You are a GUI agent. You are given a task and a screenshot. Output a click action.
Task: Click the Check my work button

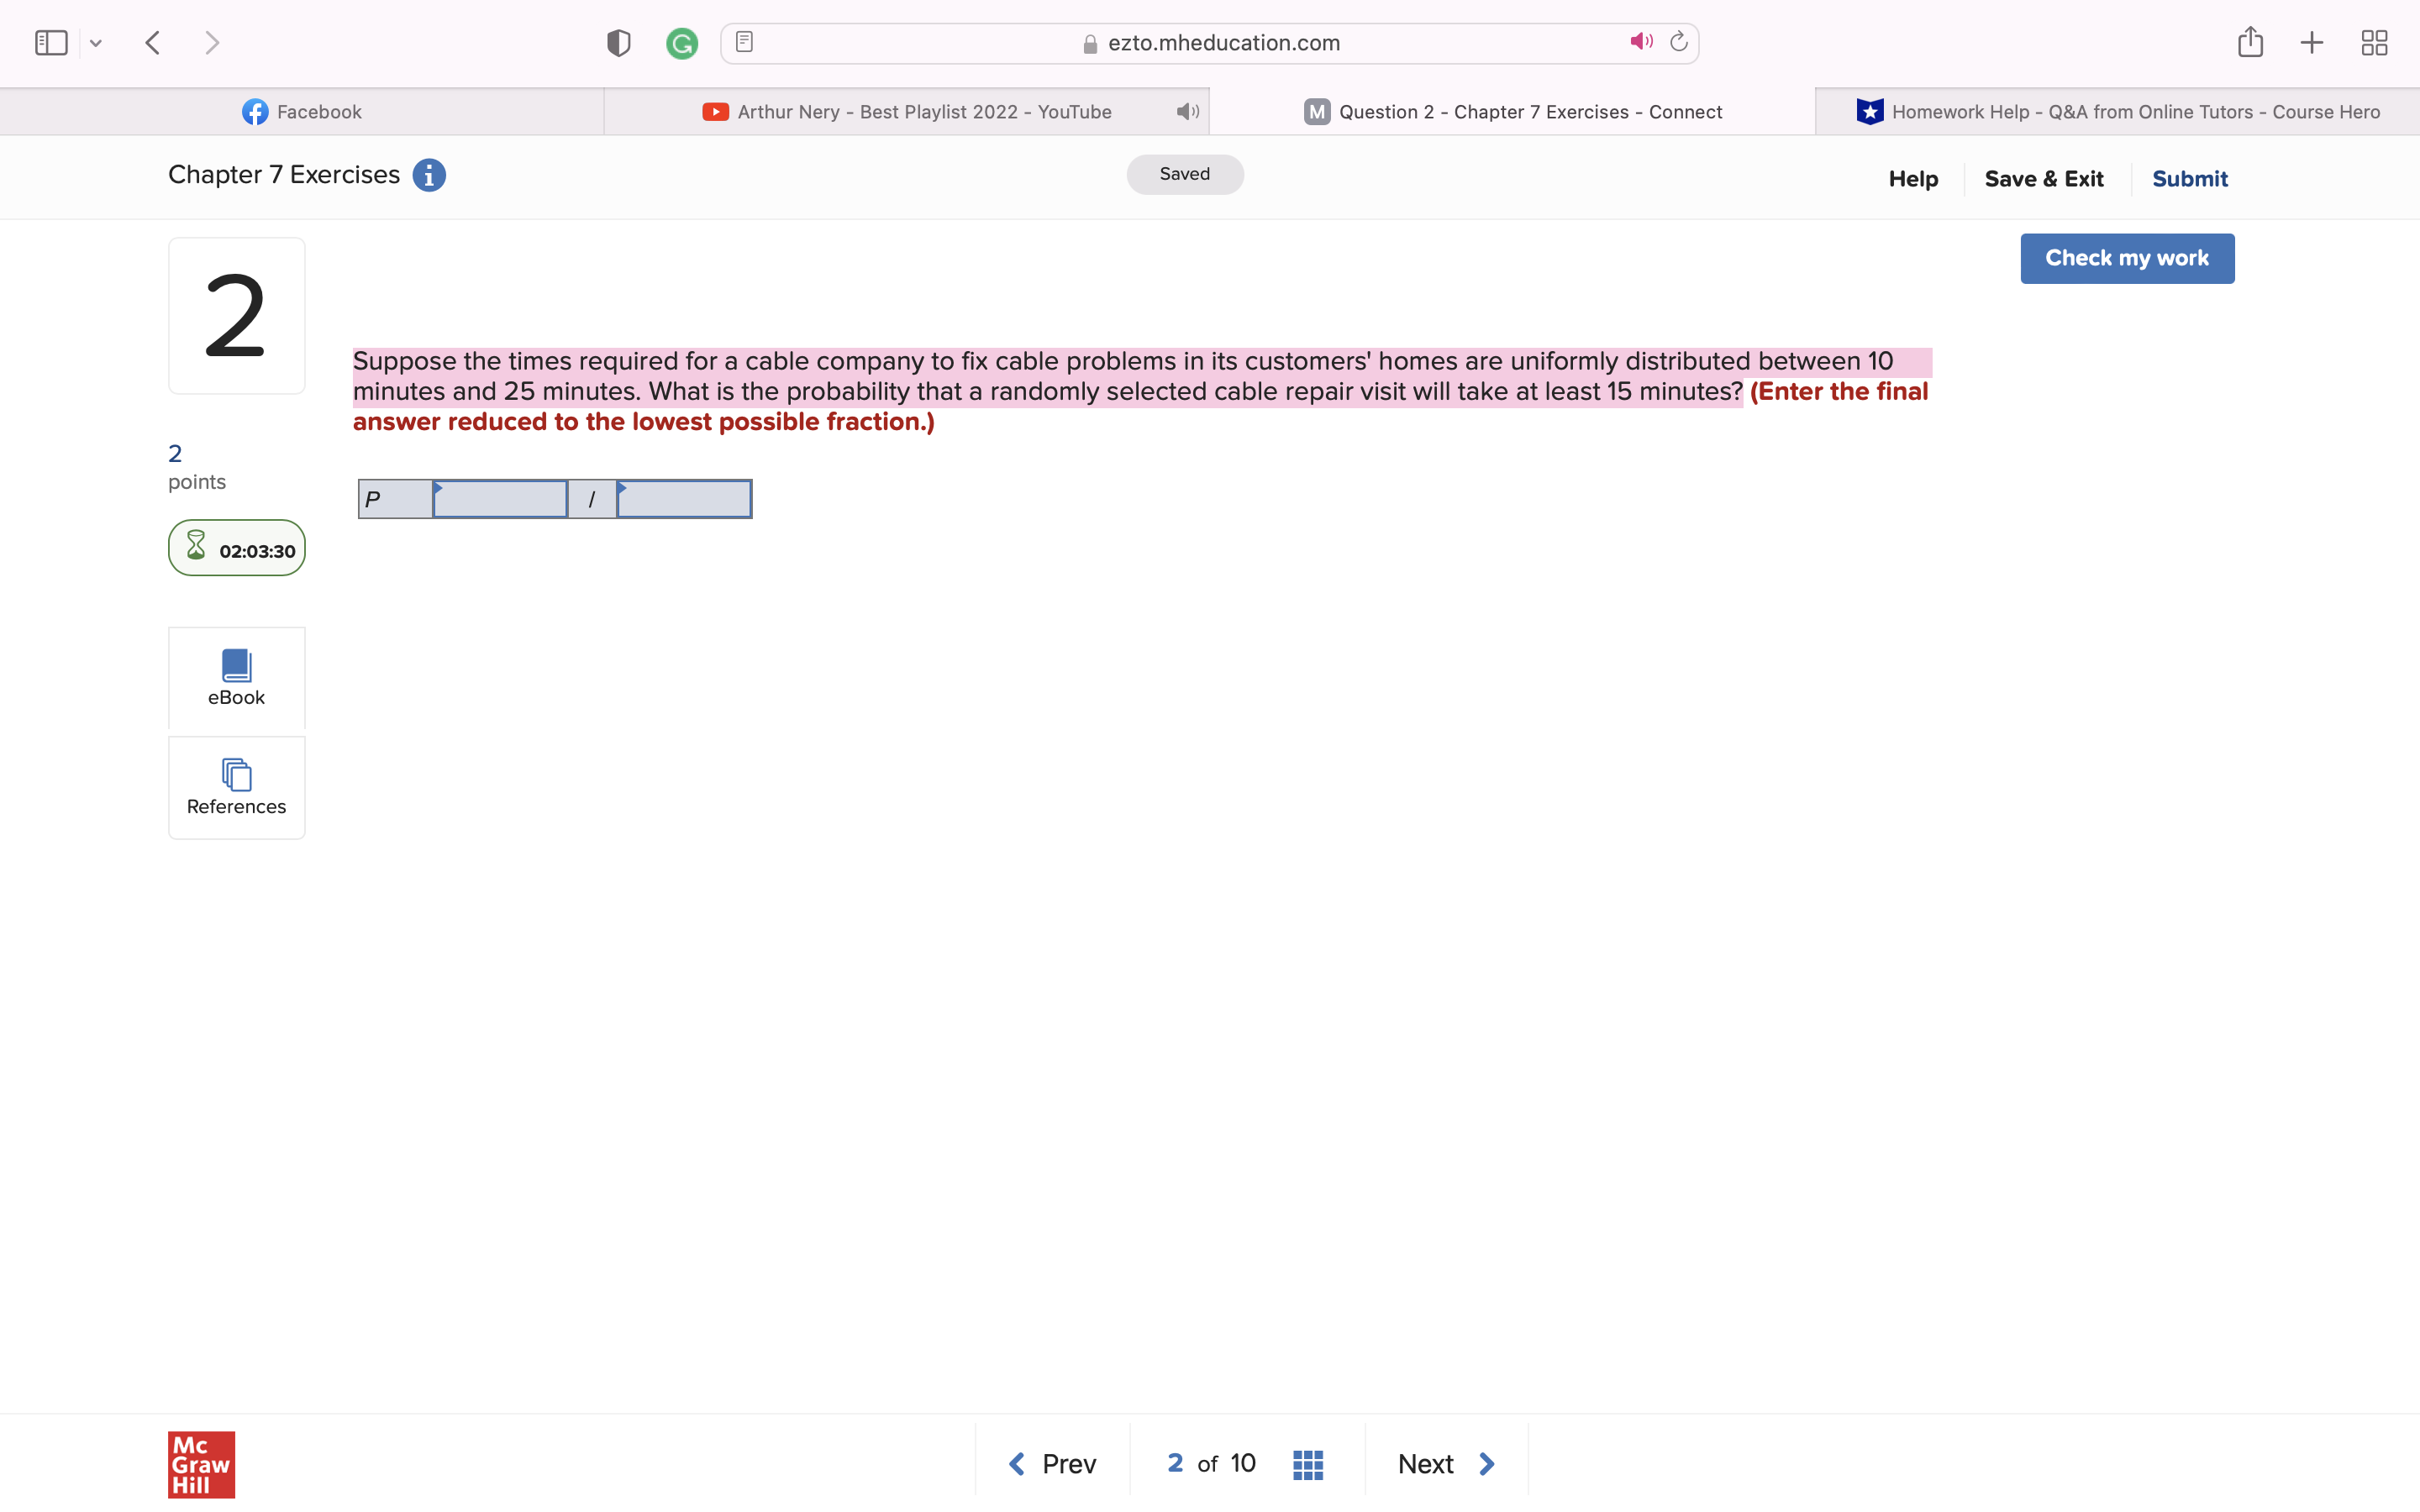click(x=2126, y=257)
